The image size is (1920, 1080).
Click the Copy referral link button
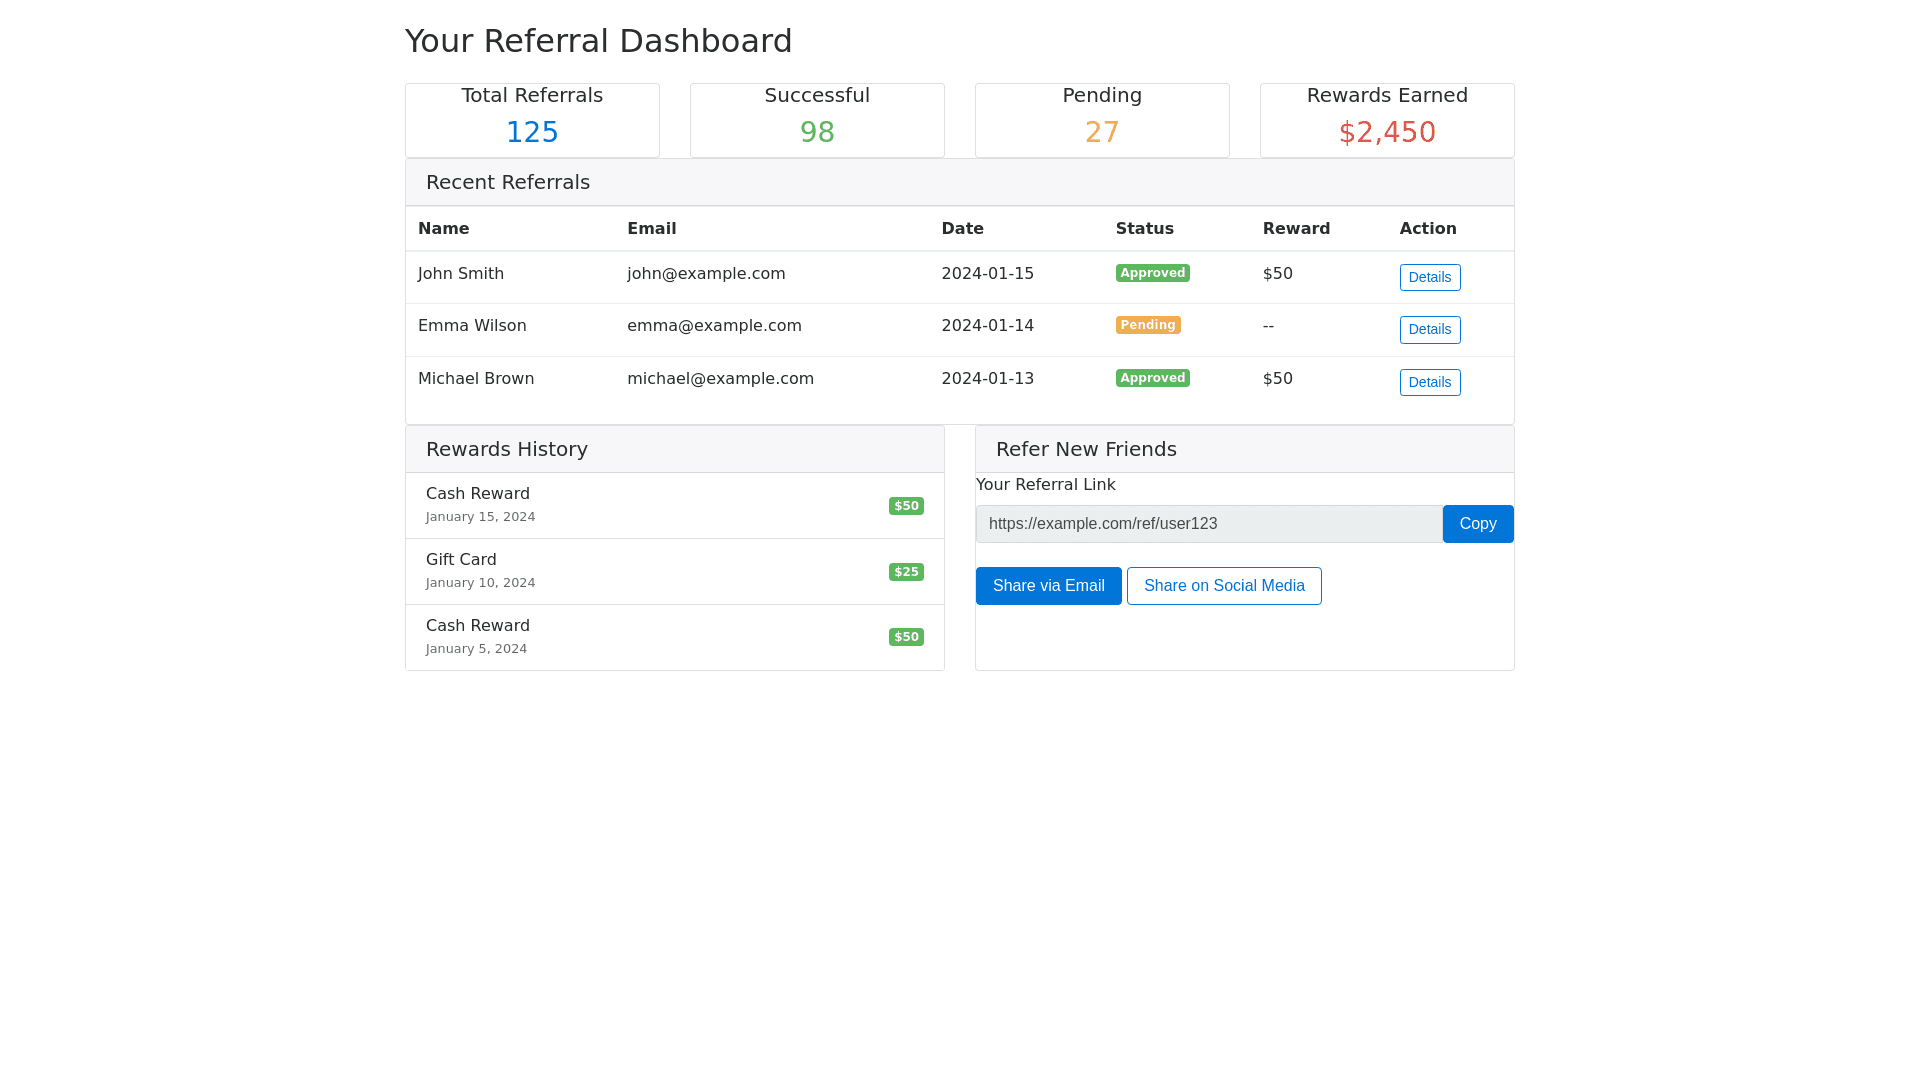click(1477, 524)
